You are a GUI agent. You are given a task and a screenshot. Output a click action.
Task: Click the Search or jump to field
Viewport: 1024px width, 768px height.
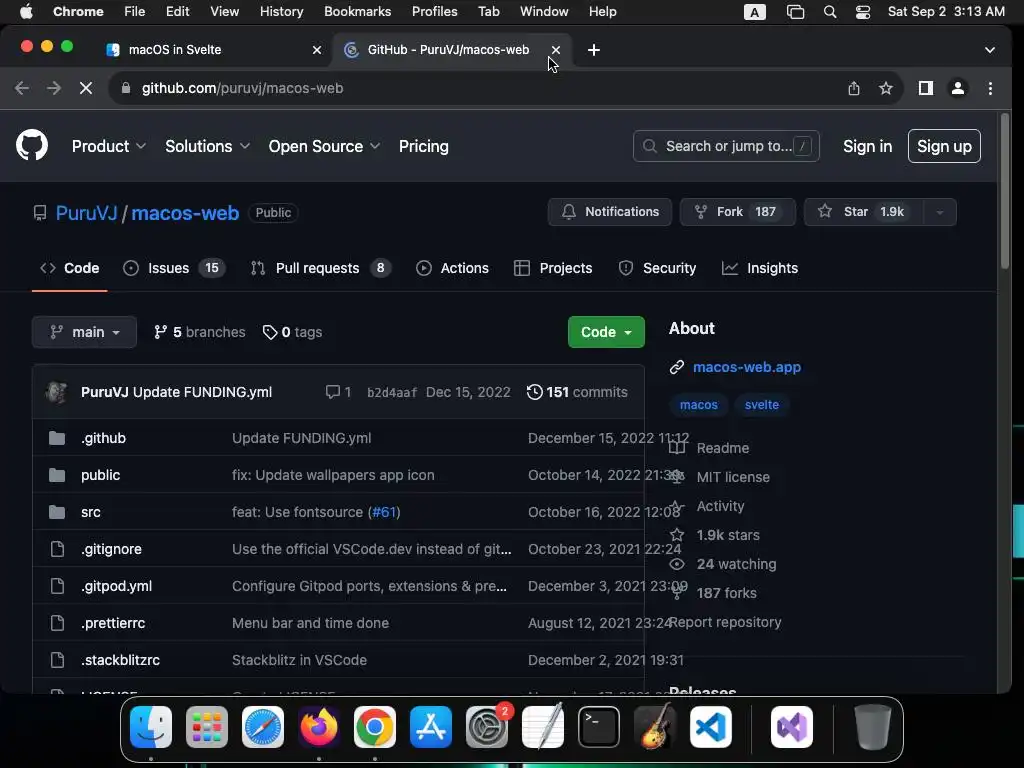click(726, 146)
